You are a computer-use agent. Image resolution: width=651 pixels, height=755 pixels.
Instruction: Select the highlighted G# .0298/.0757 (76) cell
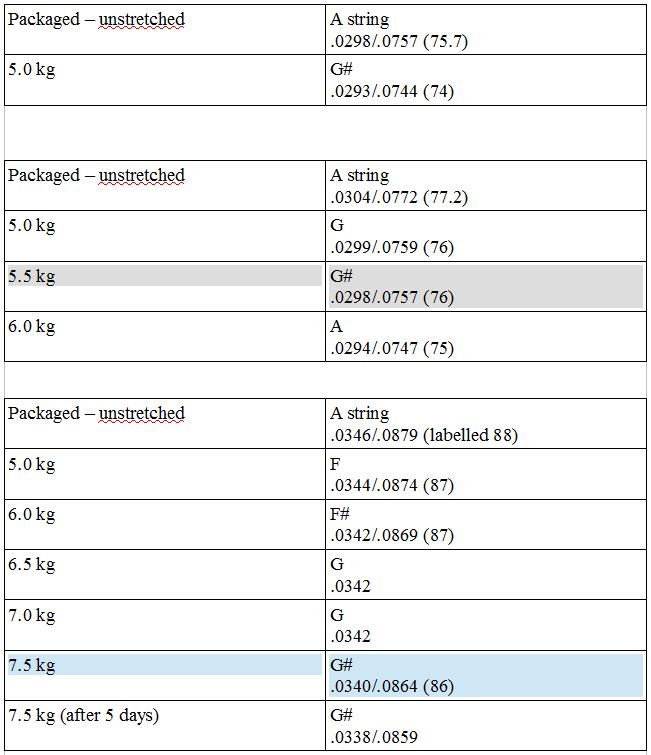pyautogui.click(x=486, y=286)
